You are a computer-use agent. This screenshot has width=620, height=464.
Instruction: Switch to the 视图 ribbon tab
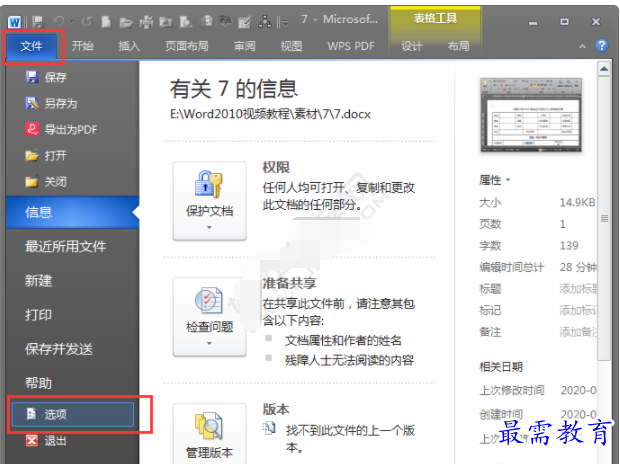tap(291, 46)
